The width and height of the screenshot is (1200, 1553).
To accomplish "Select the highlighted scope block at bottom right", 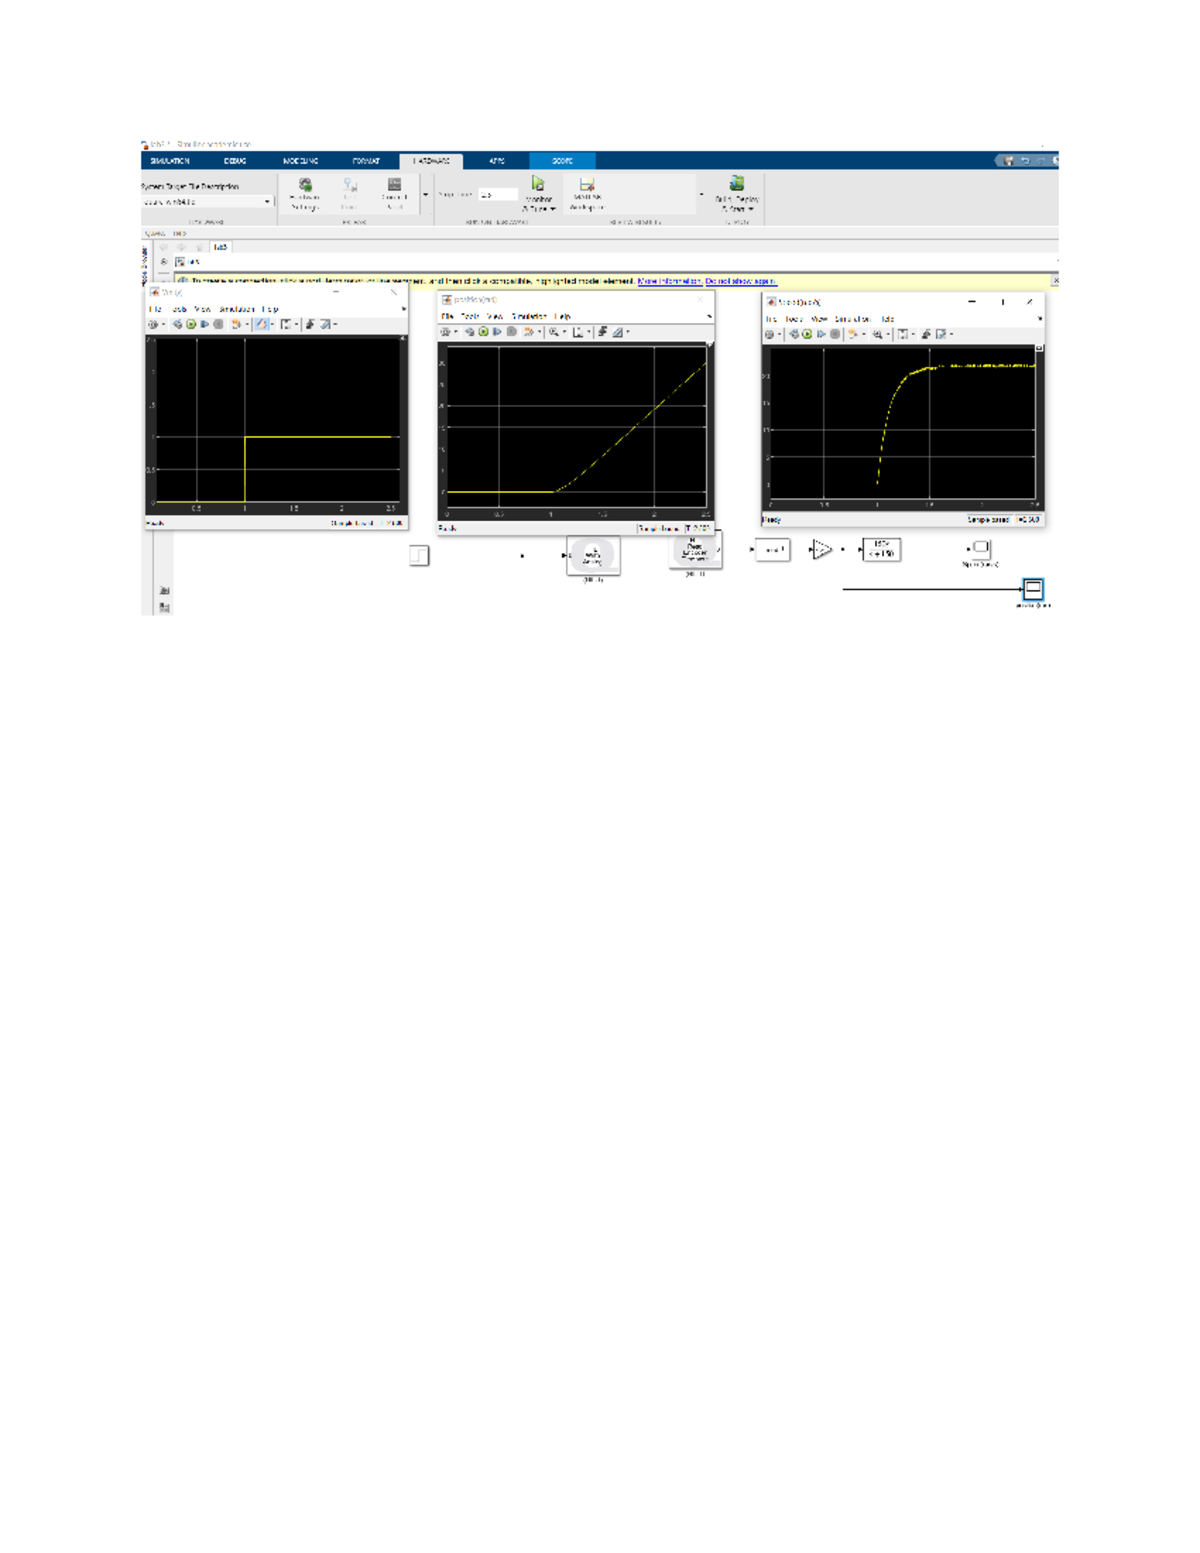I will coord(1033,589).
